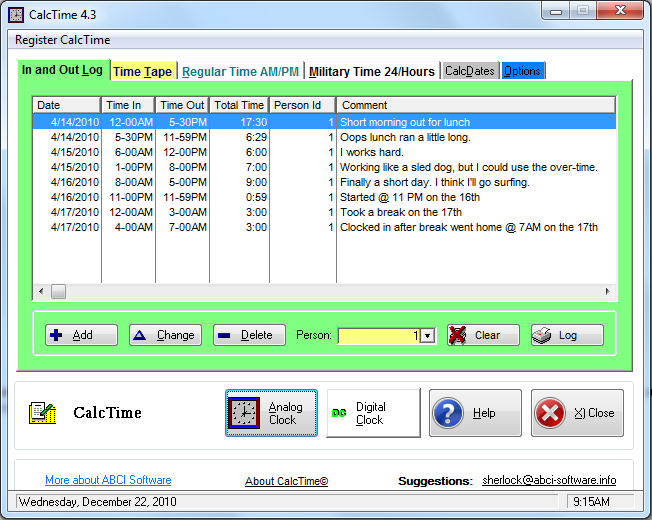Screen dimensions: 652x520
Task: Click the red X icon on Clear
Action: [457, 335]
